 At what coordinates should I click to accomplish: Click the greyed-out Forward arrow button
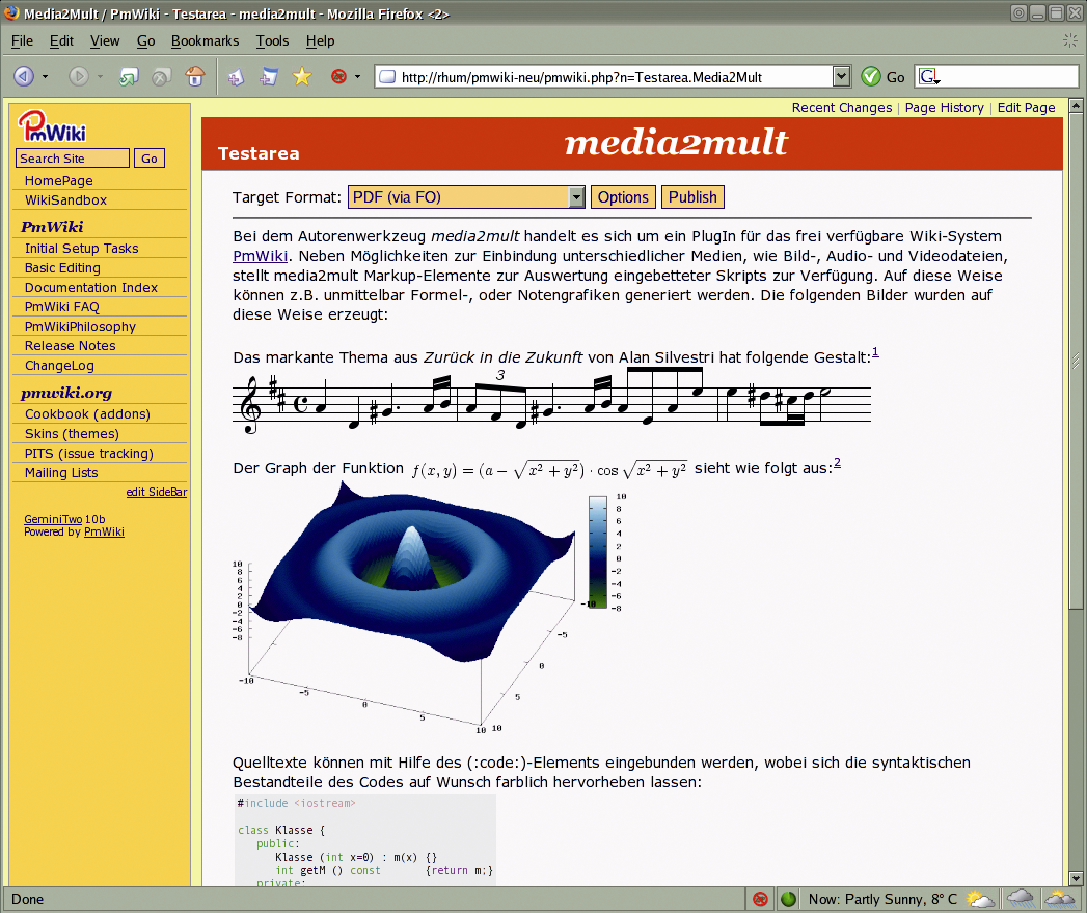pos(78,76)
